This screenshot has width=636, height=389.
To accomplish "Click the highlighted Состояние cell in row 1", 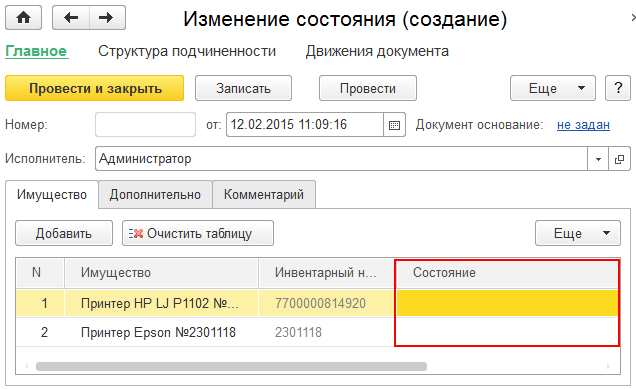I will pyautogui.click(x=507, y=303).
